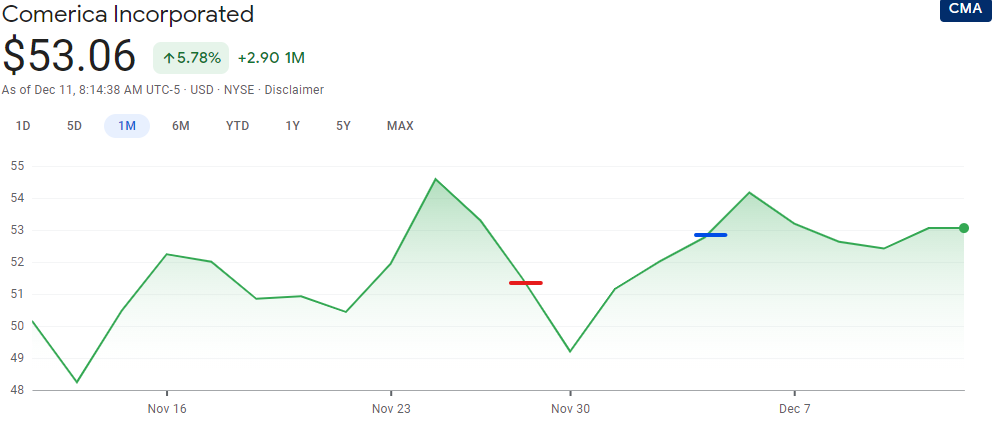Click the red marker on the chart
The width and height of the screenshot is (992, 436).
525,283
